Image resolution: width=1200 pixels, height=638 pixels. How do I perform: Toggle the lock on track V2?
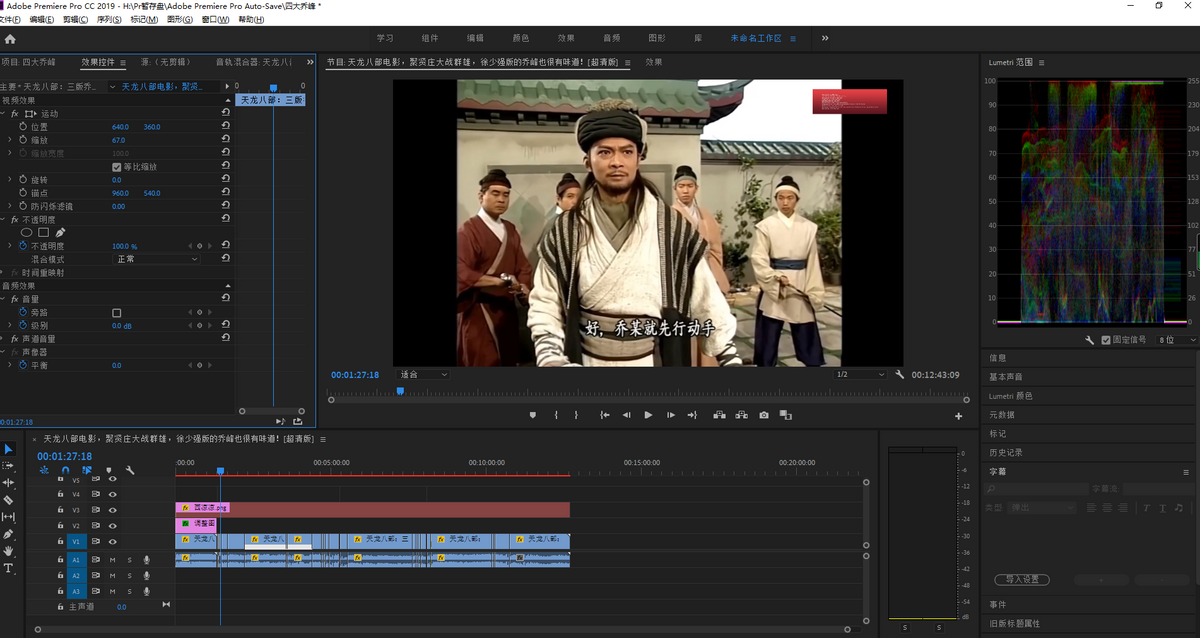[x=60, y=525]
